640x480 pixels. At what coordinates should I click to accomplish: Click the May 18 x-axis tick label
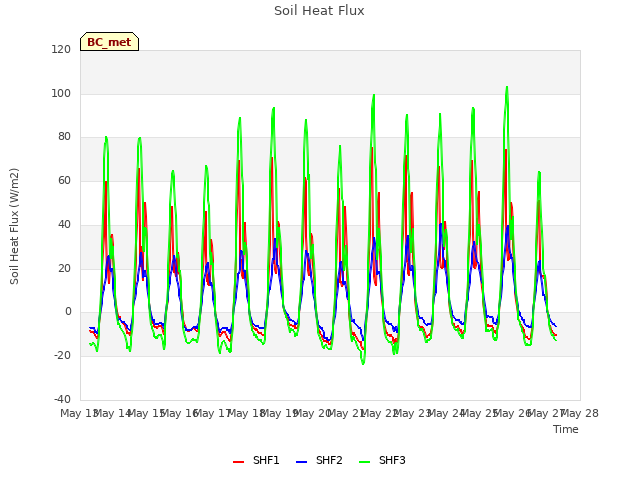[x=246, y=413]
